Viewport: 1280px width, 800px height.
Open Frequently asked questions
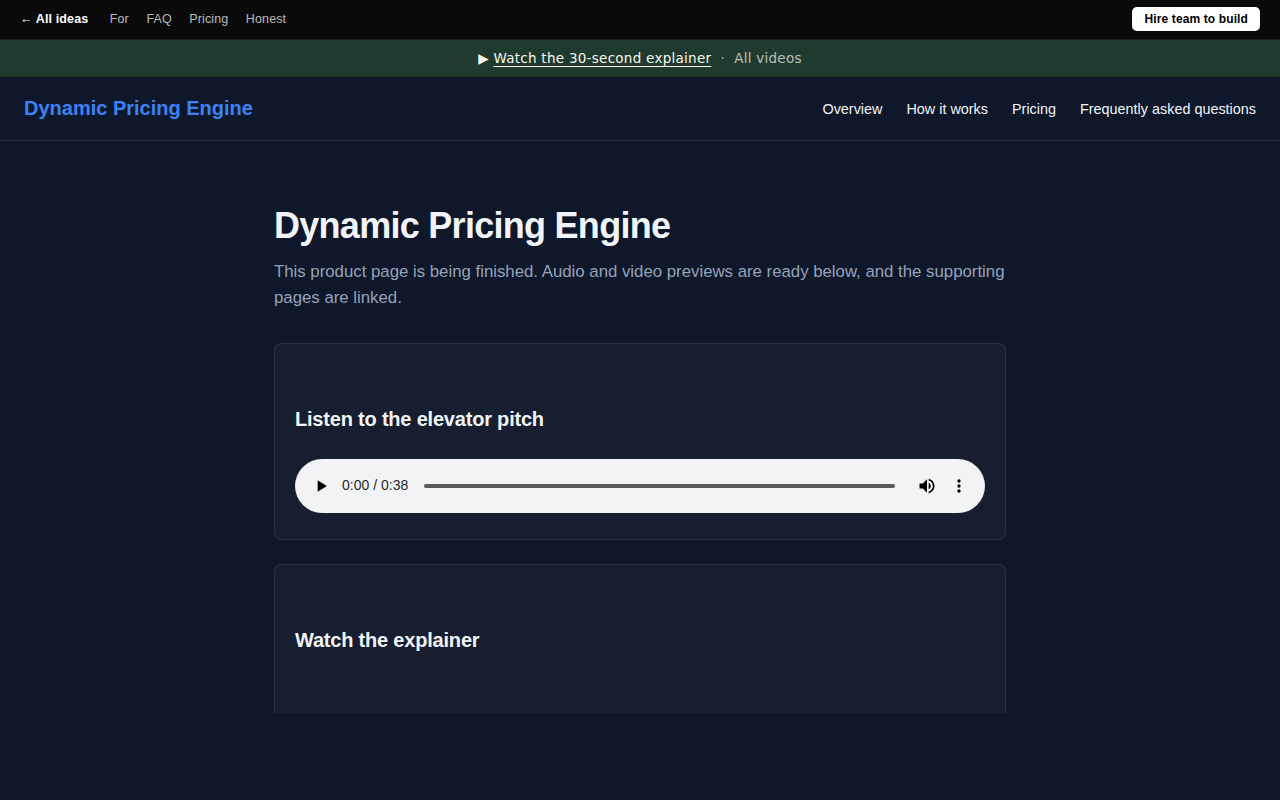pyautogui.click(x=1168, y=109)
